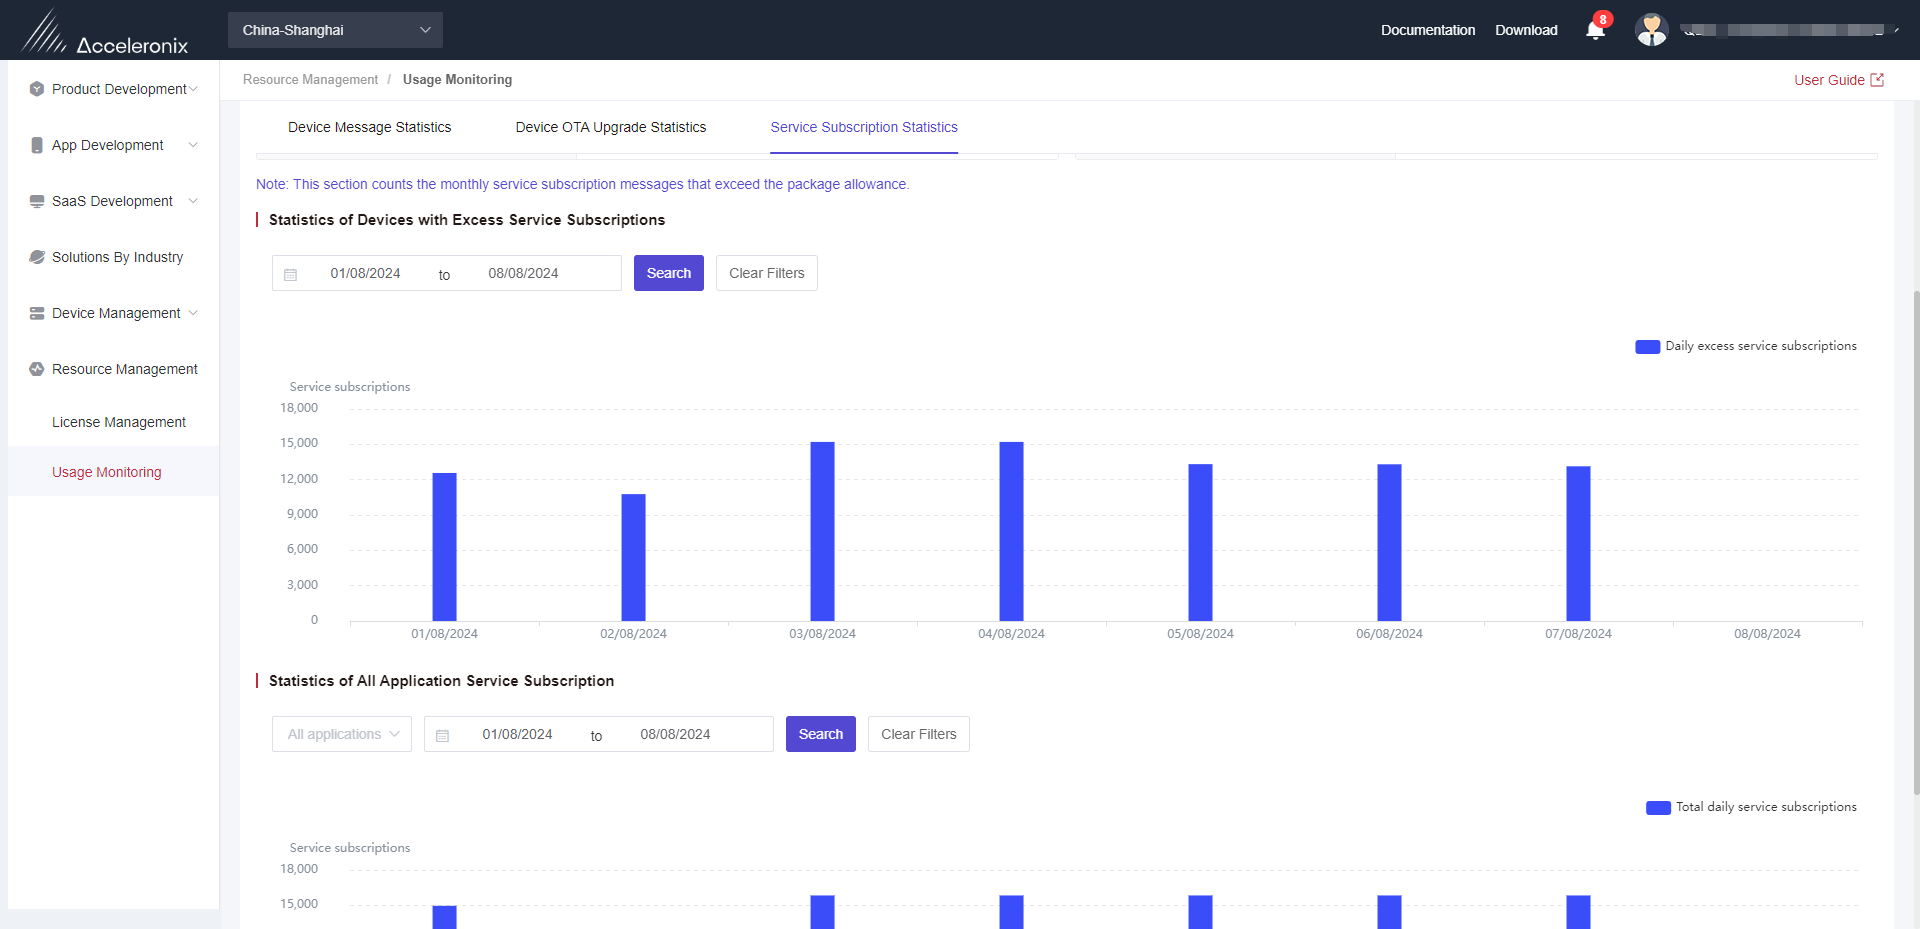This screenshot has width=1920, height=929.
Task: Open Usage Monitoring in the sidebar
Action: click(107, 472)
